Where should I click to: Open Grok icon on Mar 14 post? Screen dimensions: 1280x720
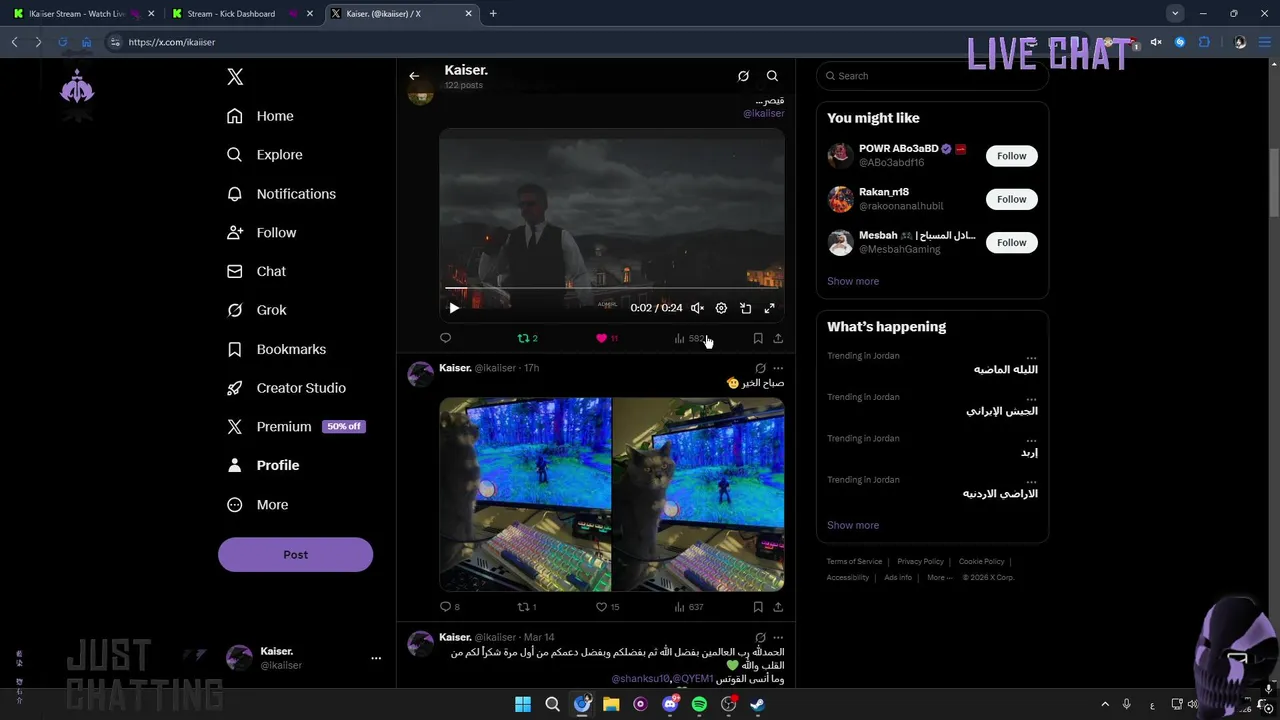click(760, 637)
